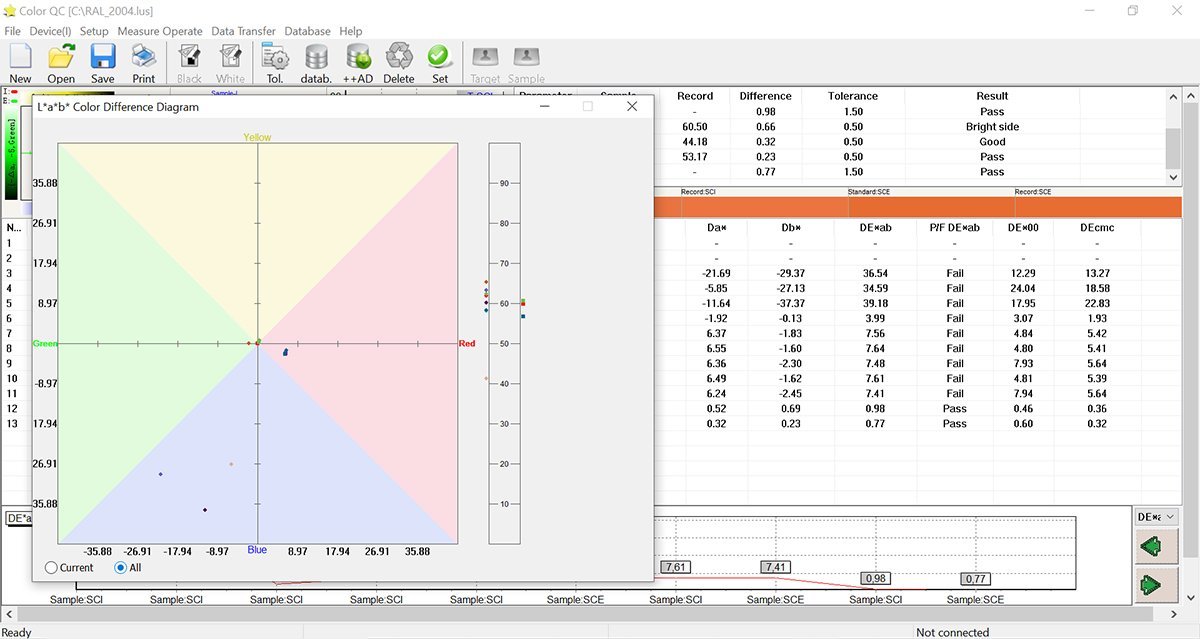Image resolution: width=1200 pixels, height=639 pixels.
Task: Save the file using the floppy disk icon
Action: coord(103,62)
